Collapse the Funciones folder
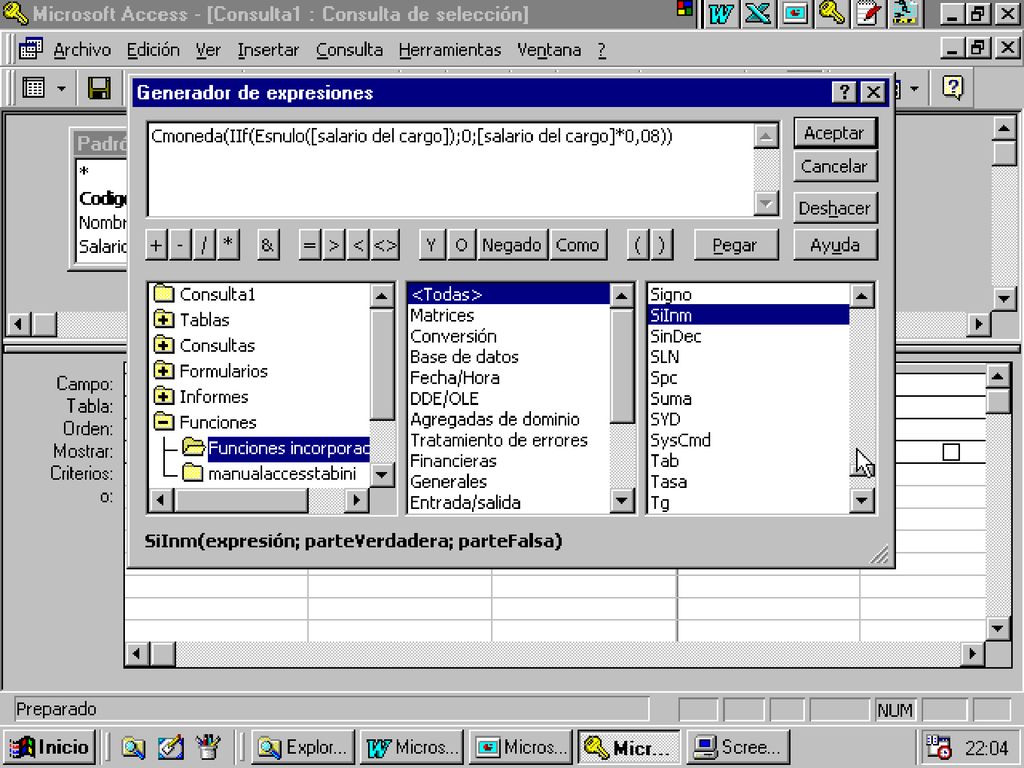 163,422
